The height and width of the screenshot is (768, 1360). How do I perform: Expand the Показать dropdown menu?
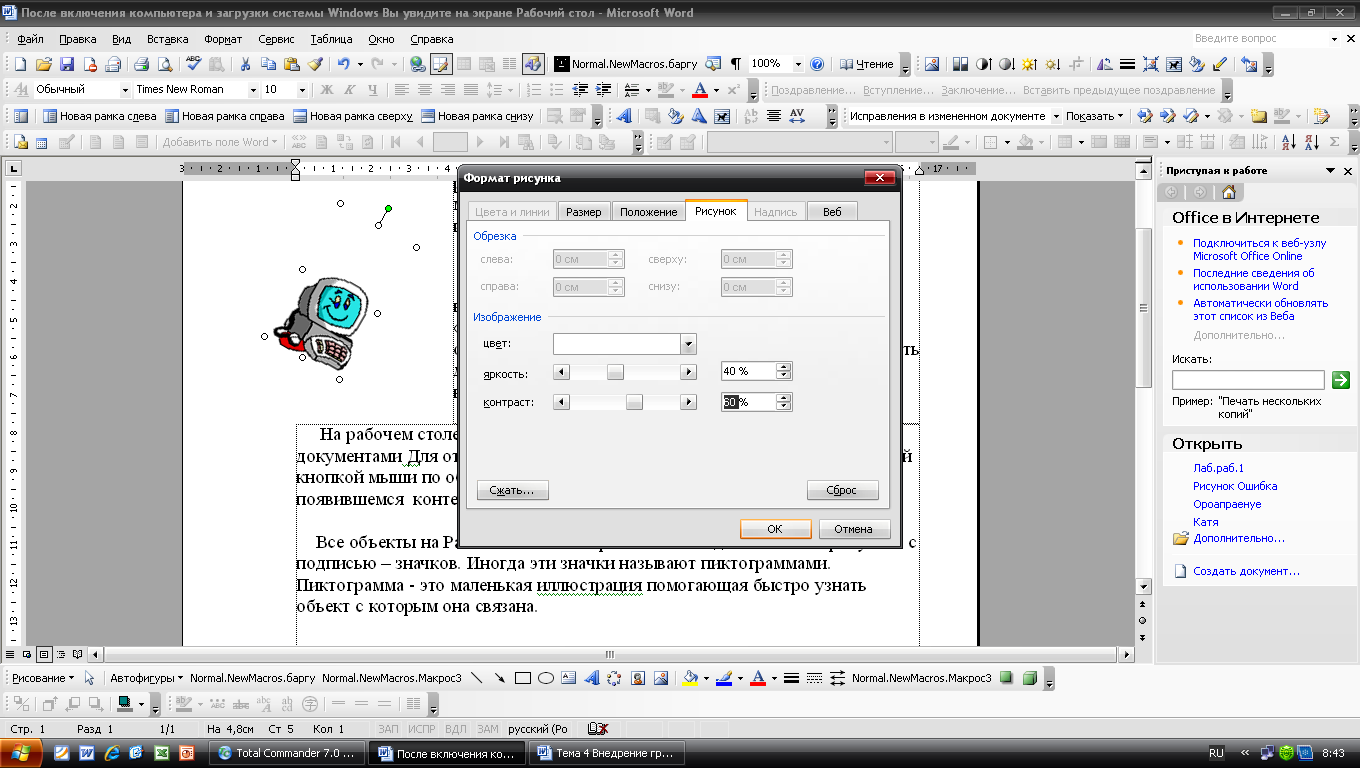click(x=1096, y=116)
